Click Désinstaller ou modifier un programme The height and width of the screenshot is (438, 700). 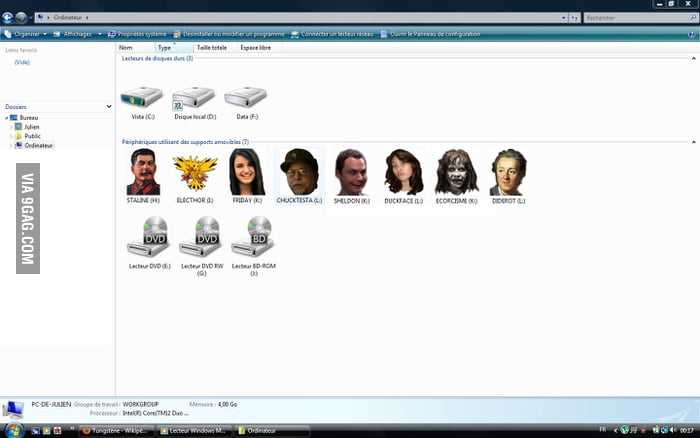tap(231, 34)
